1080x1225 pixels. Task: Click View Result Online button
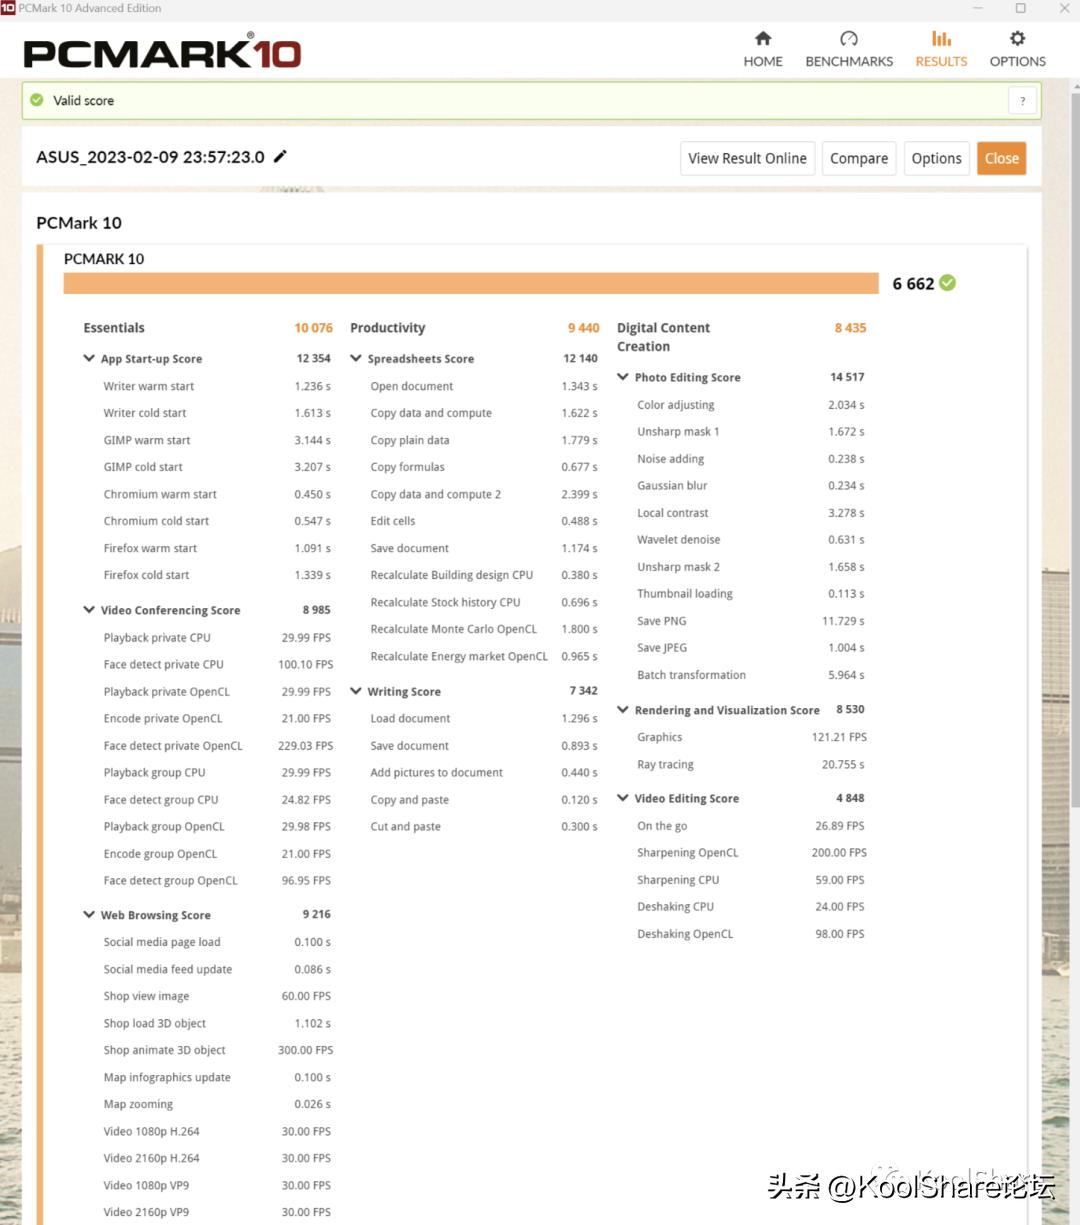click(x=747, y=158)
